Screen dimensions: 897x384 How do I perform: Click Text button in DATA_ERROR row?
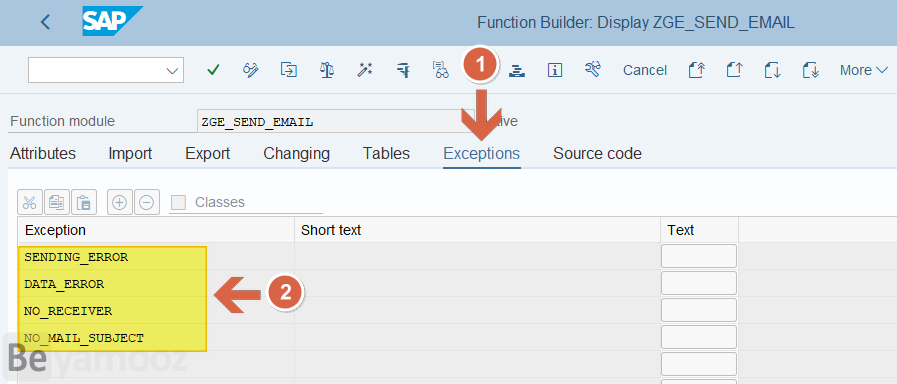click(698, 283)
